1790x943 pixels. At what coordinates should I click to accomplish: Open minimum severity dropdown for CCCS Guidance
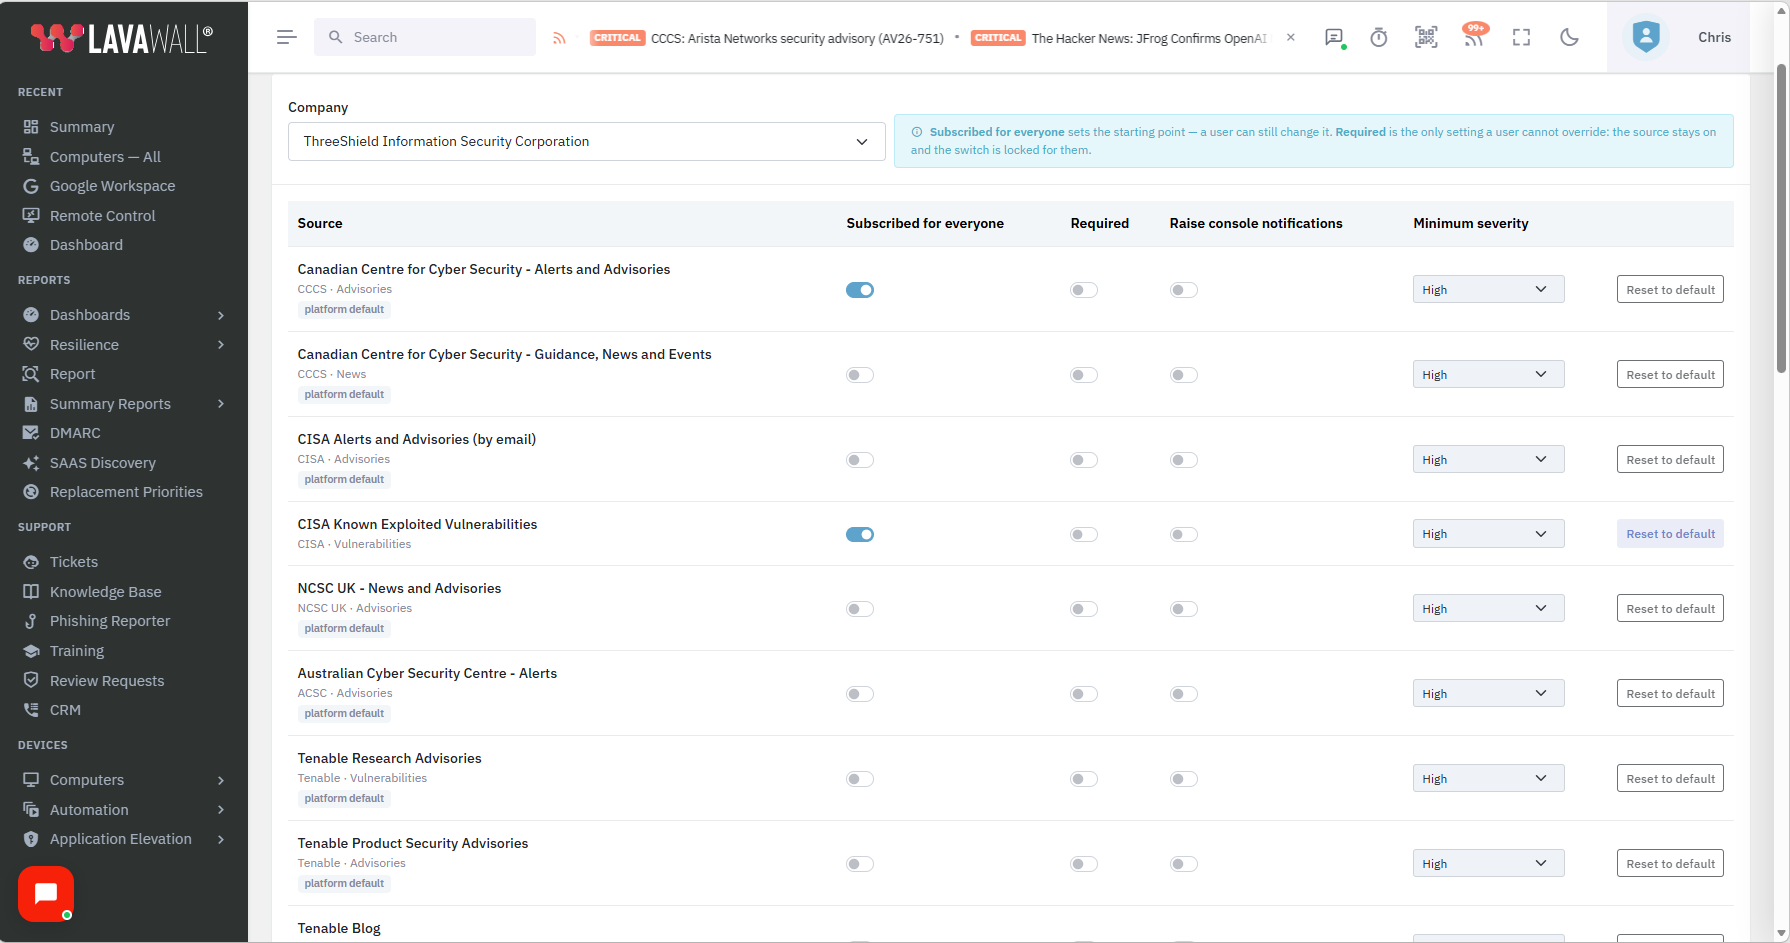click(1488, 375)
